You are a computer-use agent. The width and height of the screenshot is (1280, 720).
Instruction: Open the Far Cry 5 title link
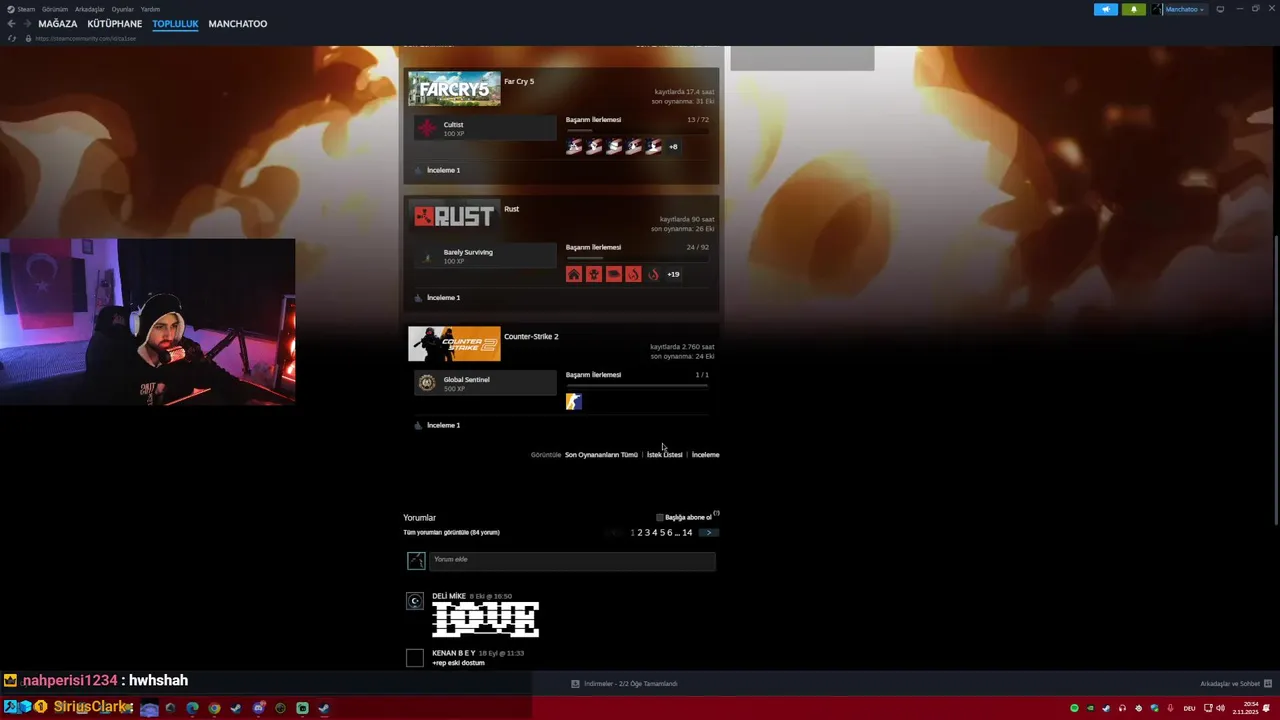point(519,81)
